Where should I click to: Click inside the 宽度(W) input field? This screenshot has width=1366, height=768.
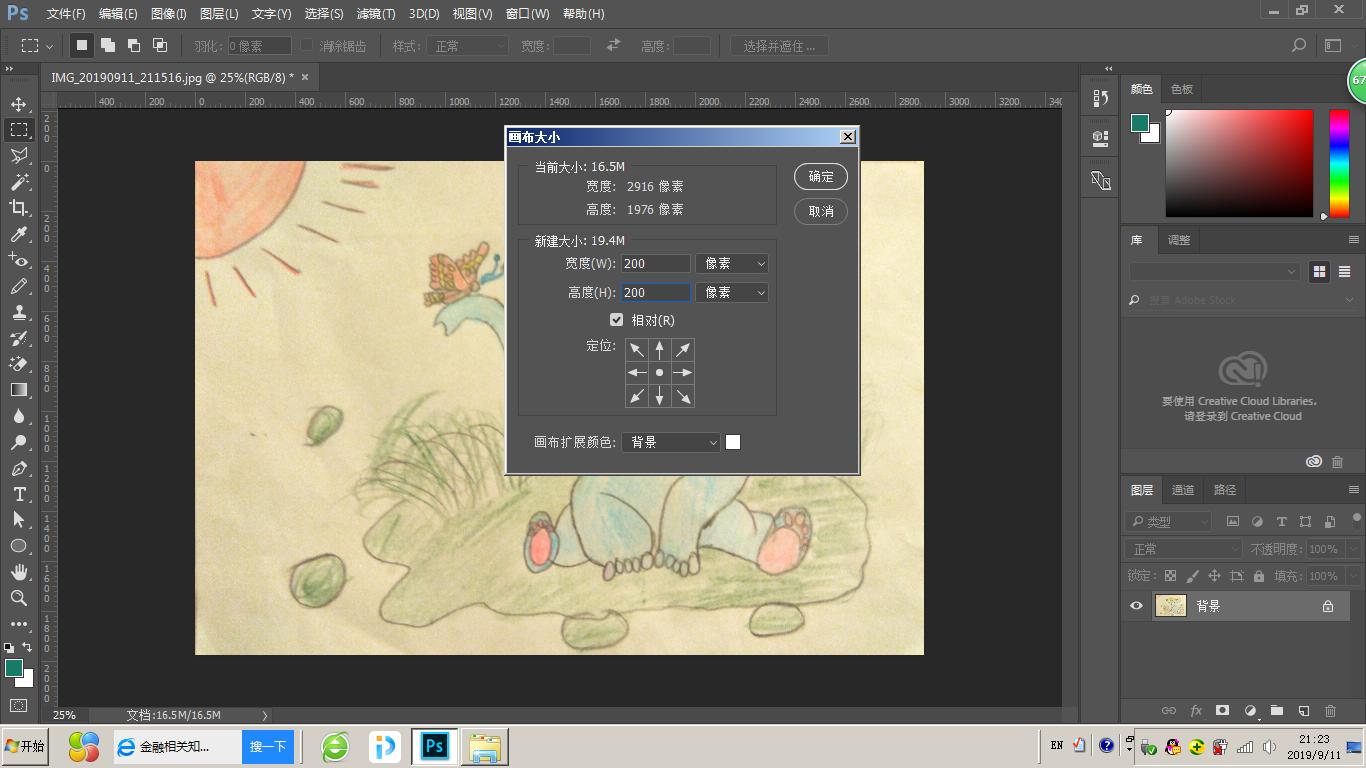(655, 263)
